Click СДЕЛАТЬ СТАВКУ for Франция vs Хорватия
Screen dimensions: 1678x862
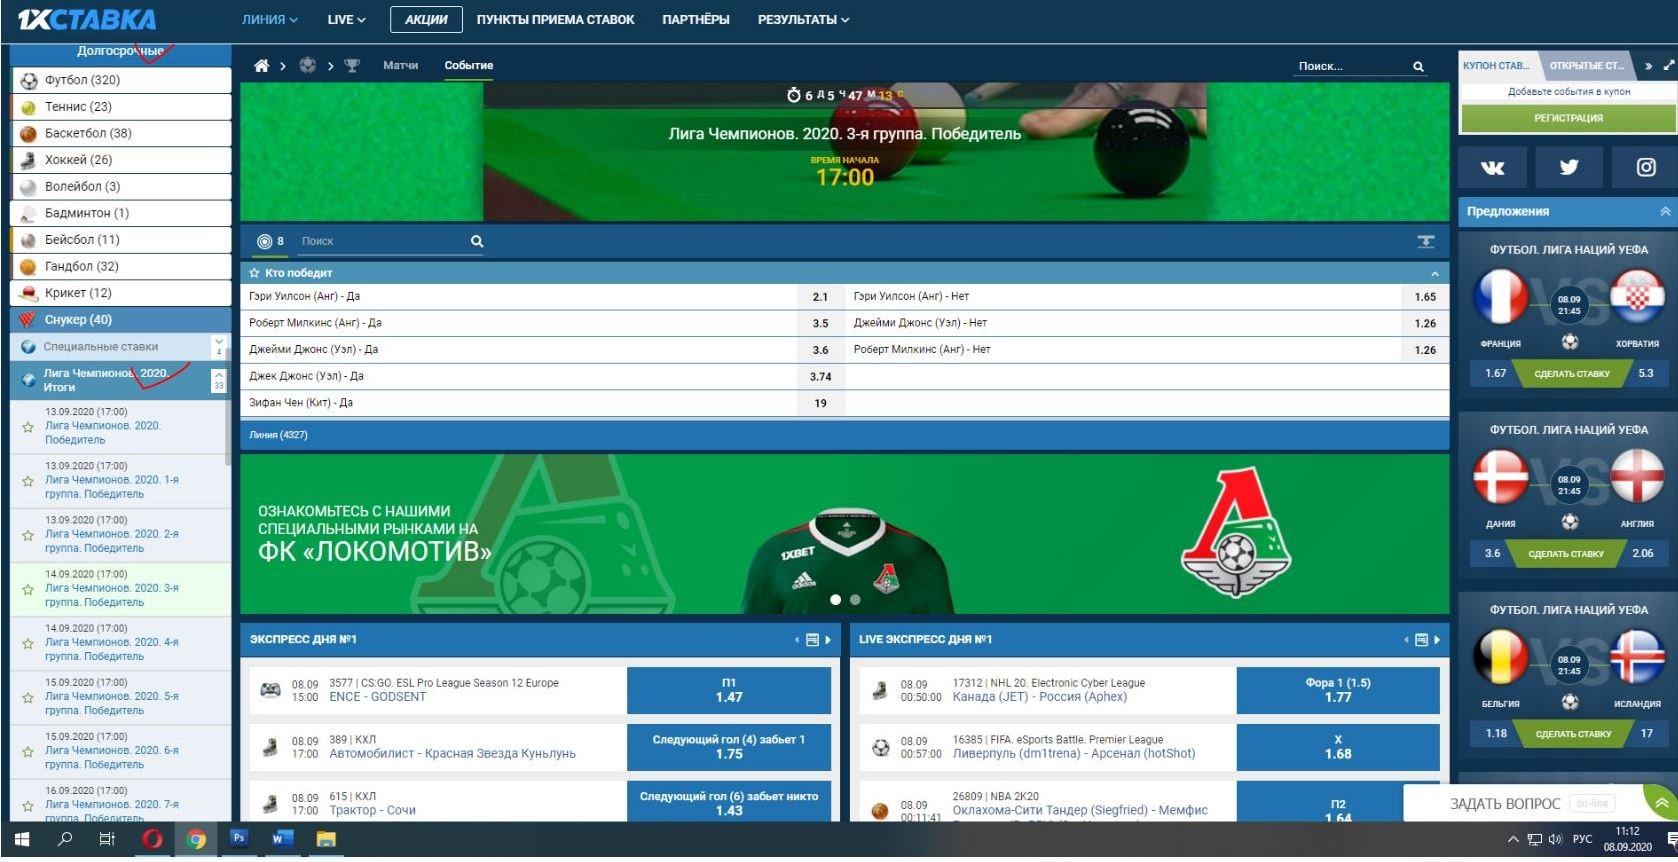(1571, 374)
